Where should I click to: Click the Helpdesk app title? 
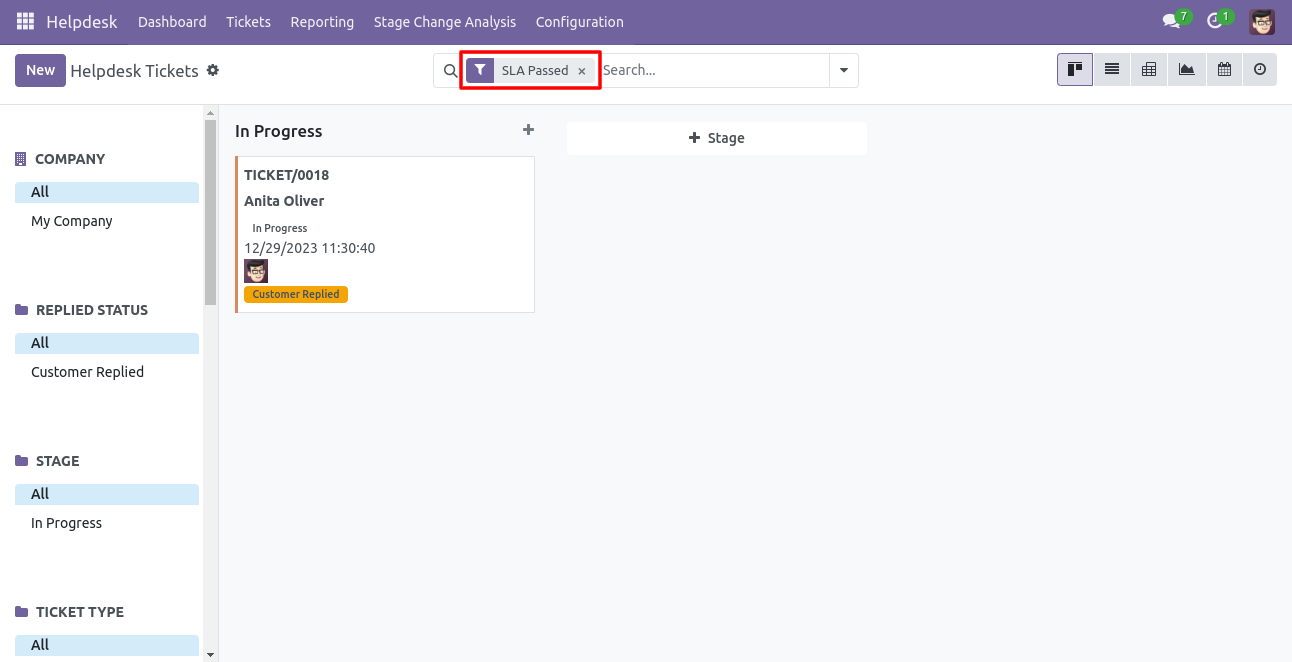pos(82,21)
